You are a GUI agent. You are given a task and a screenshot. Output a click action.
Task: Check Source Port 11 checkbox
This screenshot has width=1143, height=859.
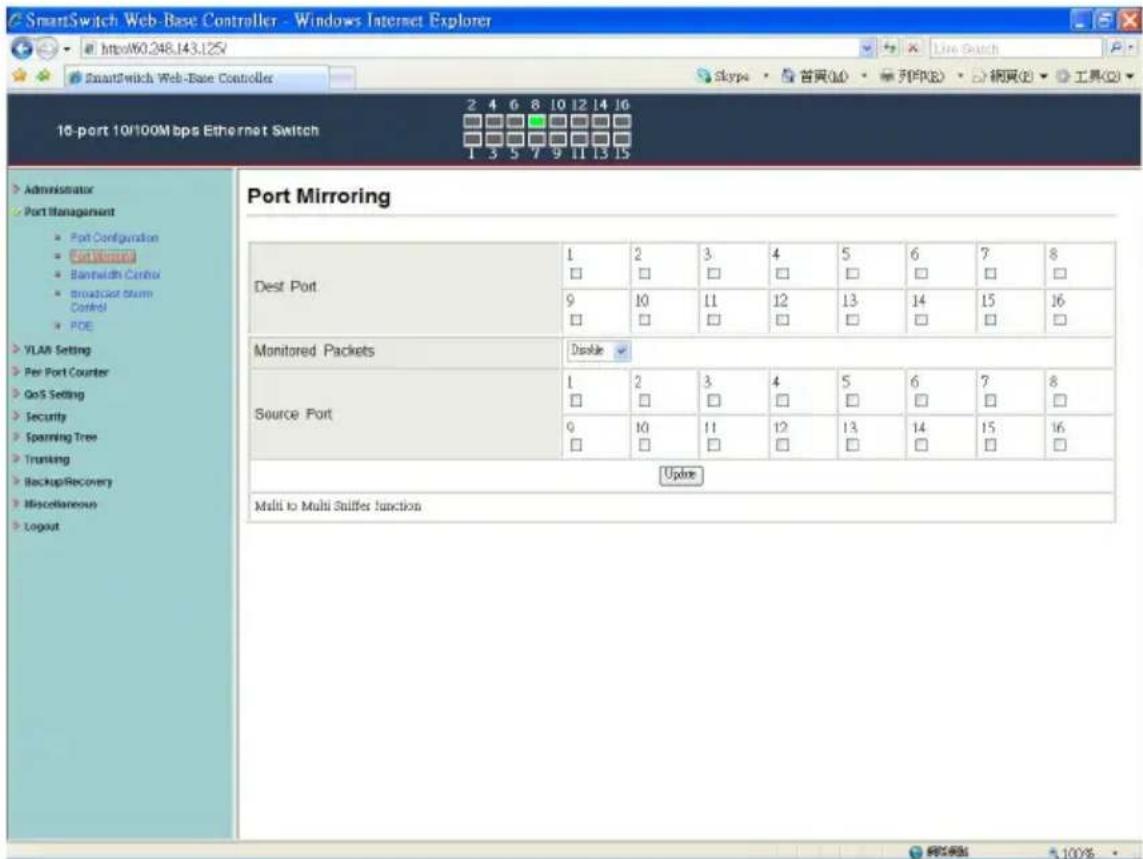tap(714, 445)
